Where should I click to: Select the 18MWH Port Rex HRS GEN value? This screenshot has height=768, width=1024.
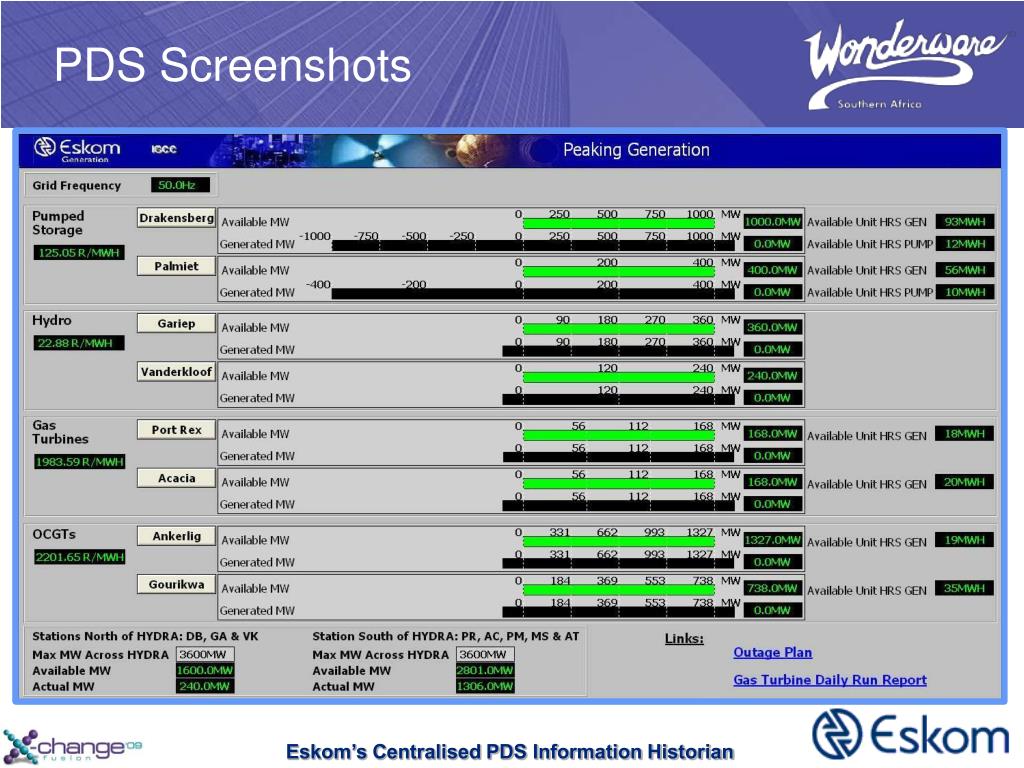tap(965, 434)
